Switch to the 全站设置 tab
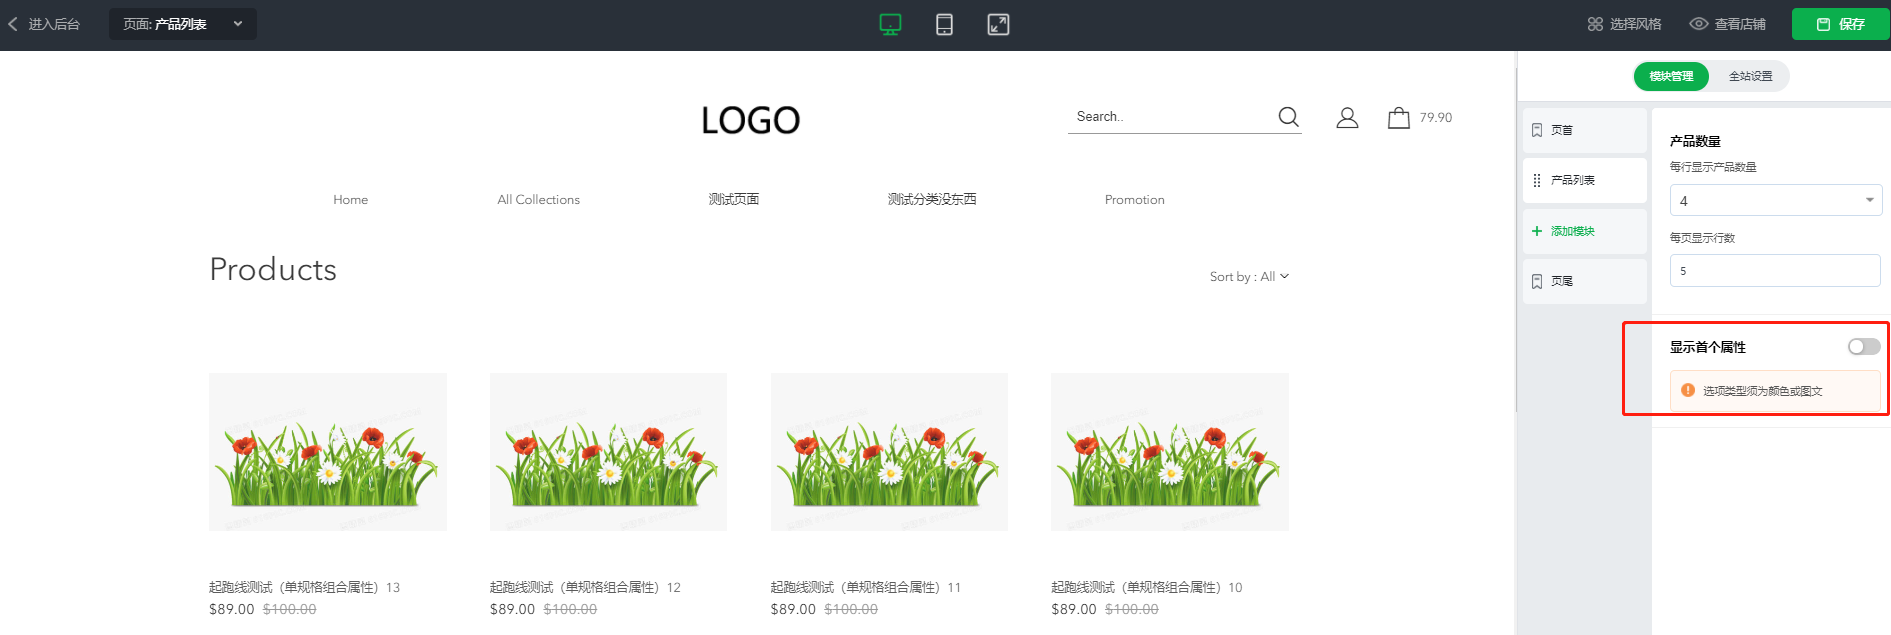This screenshot has width=1891, height=635. tap(1750, 76)
